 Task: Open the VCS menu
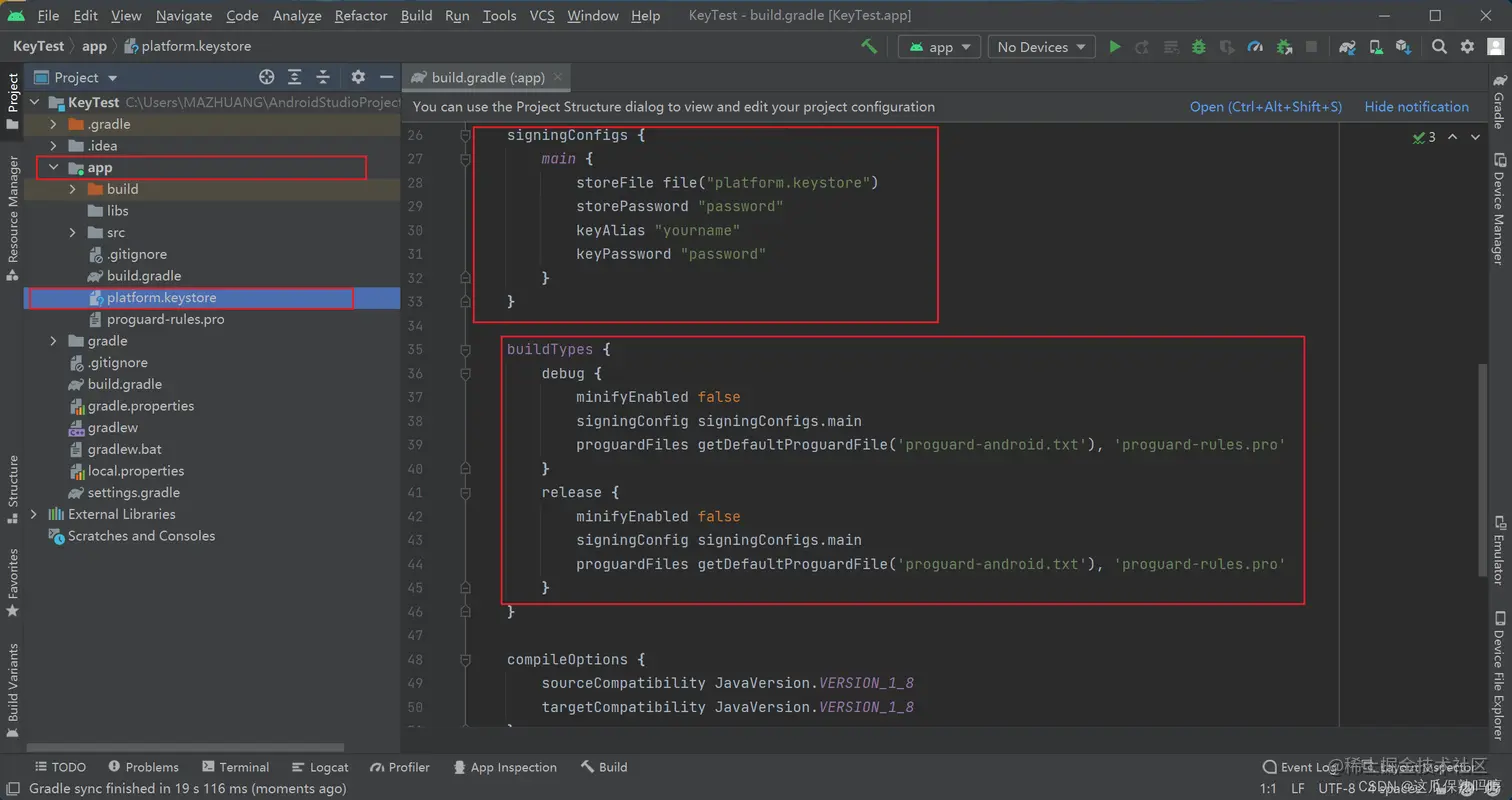point(542,15)
